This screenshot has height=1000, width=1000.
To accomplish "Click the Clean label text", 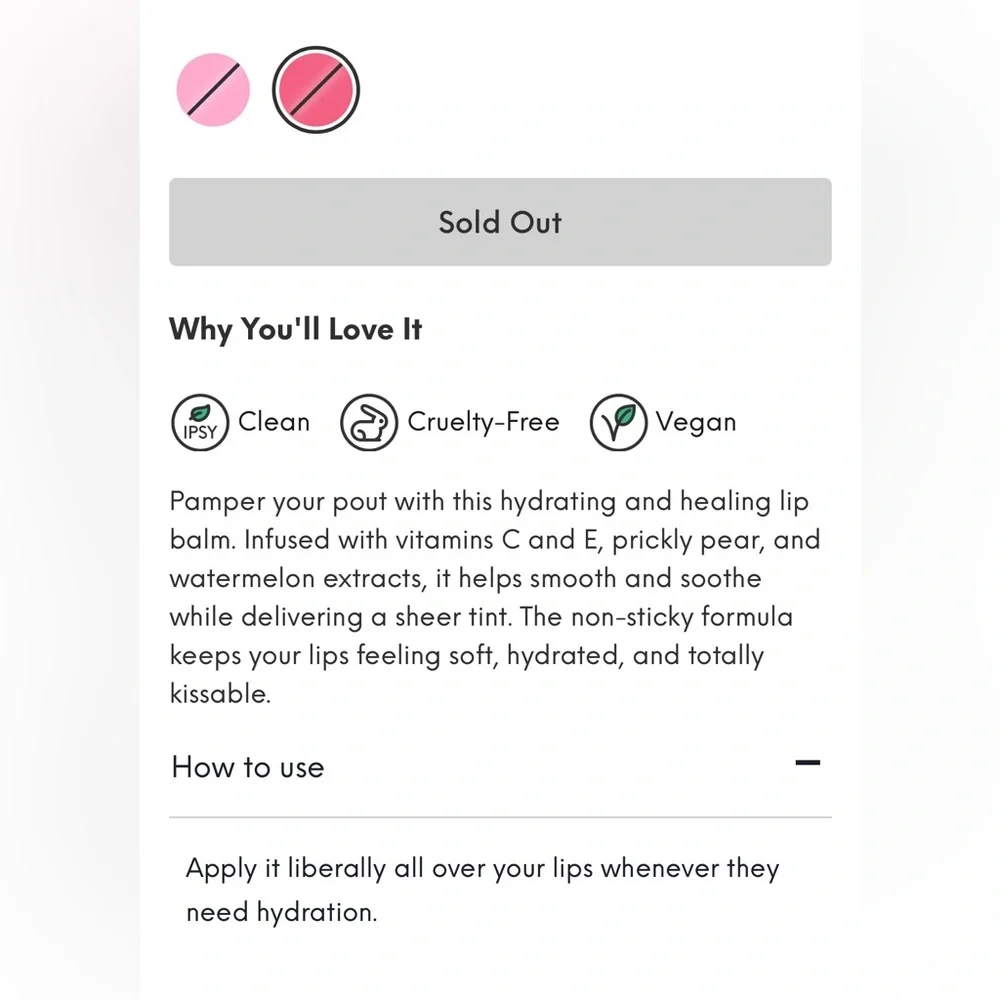I will [274, 422].
